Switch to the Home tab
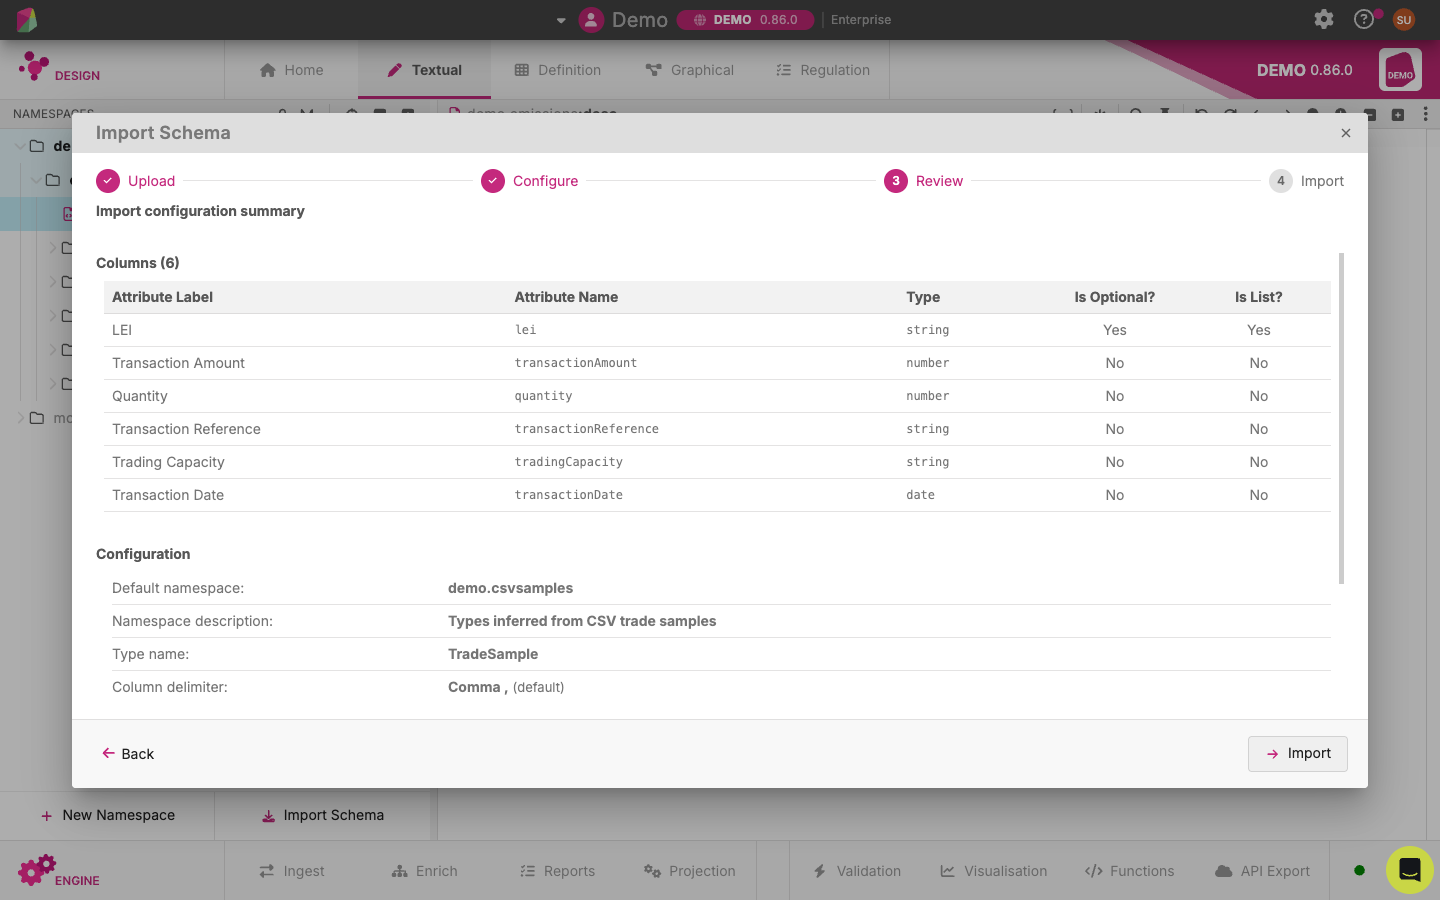The width and height of the screenshot is (1440, 900). tap(291, 70)
